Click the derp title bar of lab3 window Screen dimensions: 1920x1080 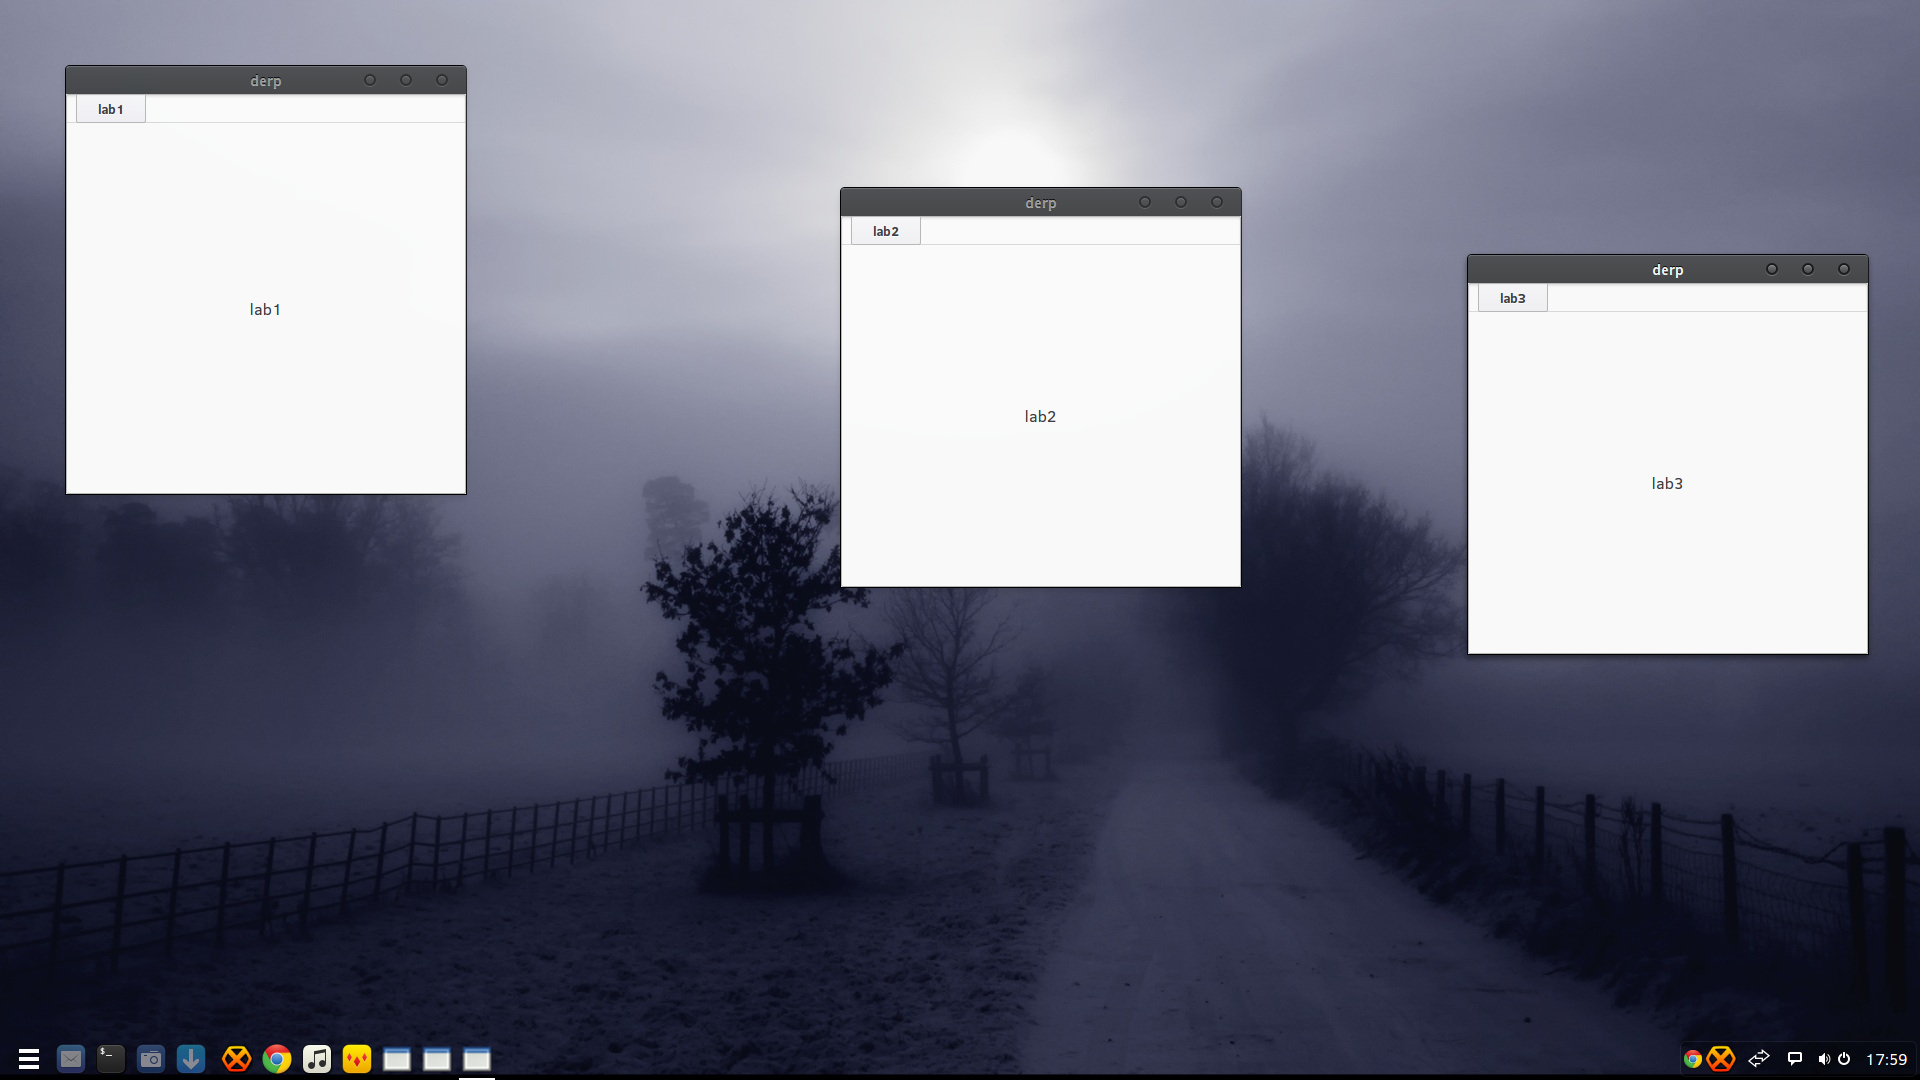click(1668, 270)
